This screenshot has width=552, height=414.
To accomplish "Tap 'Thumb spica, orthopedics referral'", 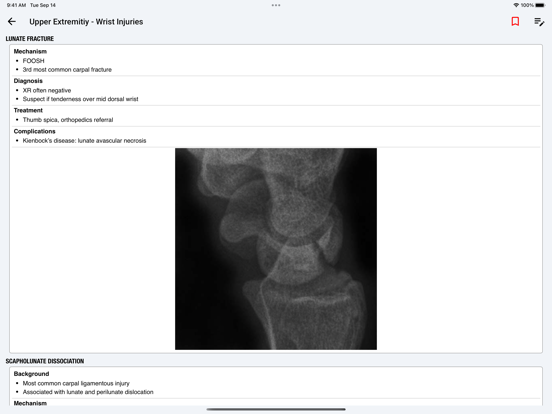I will (x=68, y=120).
